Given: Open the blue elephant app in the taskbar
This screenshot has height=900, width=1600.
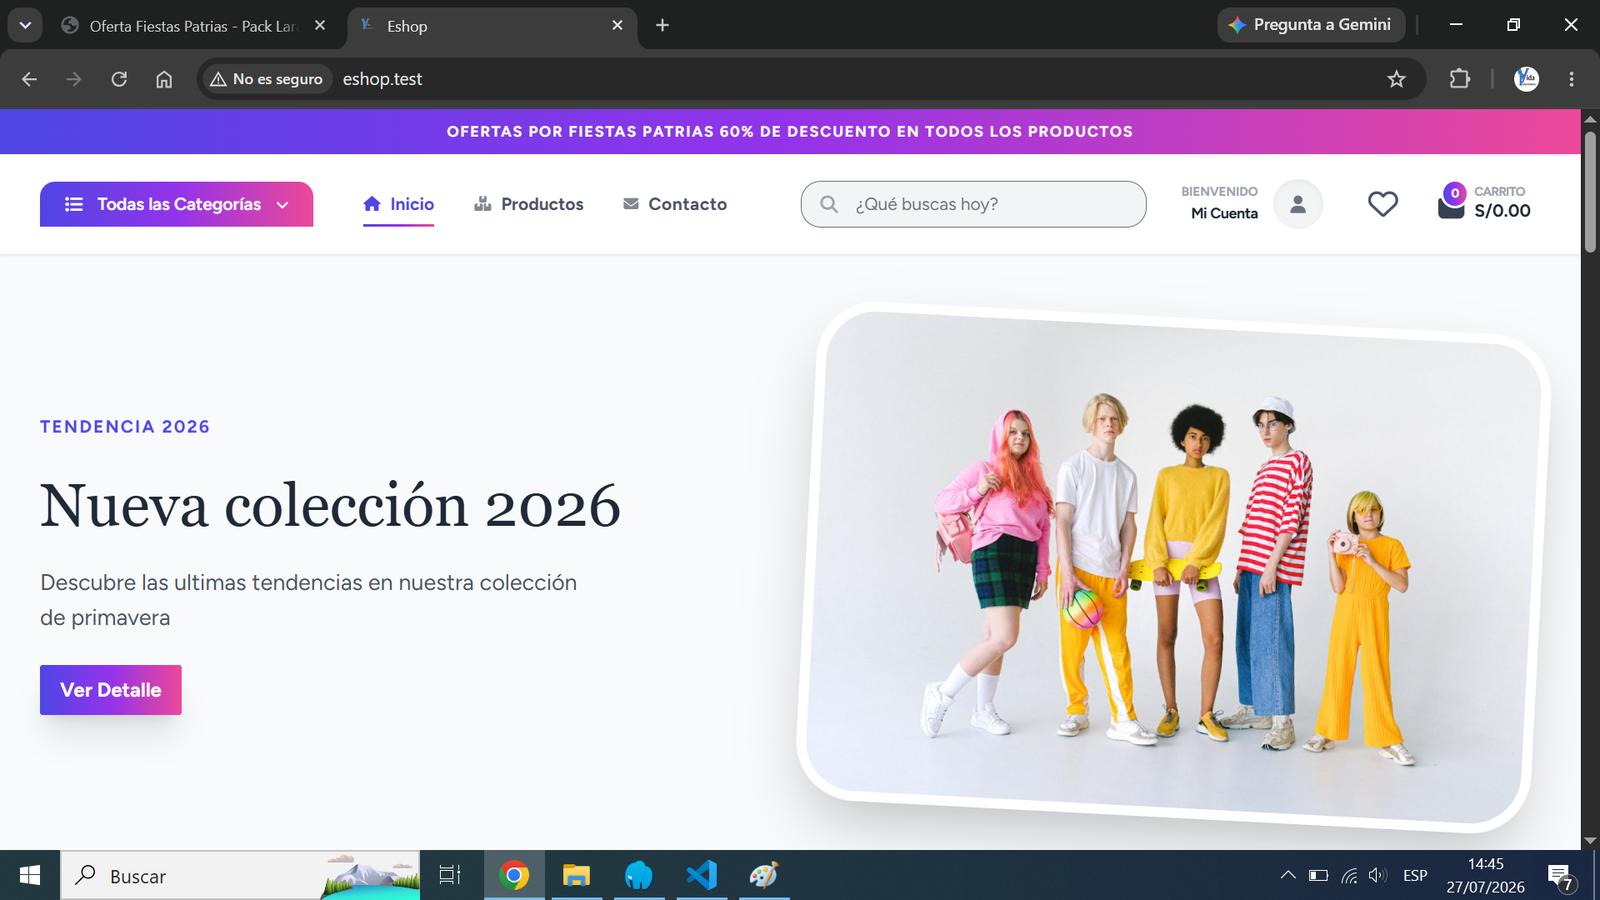Looking at the screenshot, I should pyautogui.click(x=638, y=875).
